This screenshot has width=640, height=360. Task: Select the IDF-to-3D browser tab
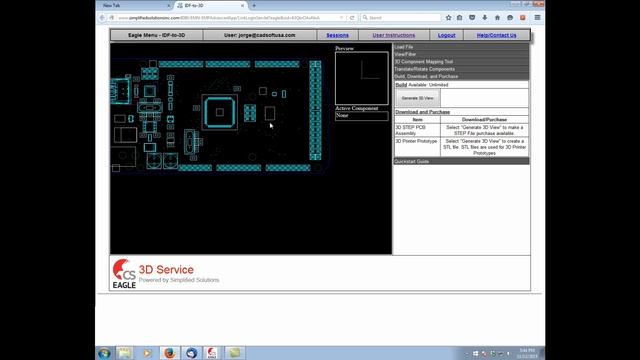coord(210,6)
